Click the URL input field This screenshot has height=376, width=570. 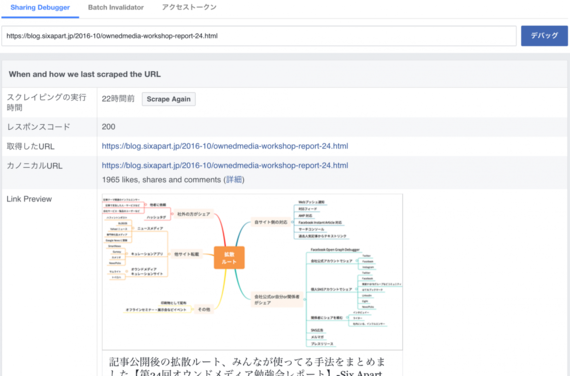pos(259,36)
